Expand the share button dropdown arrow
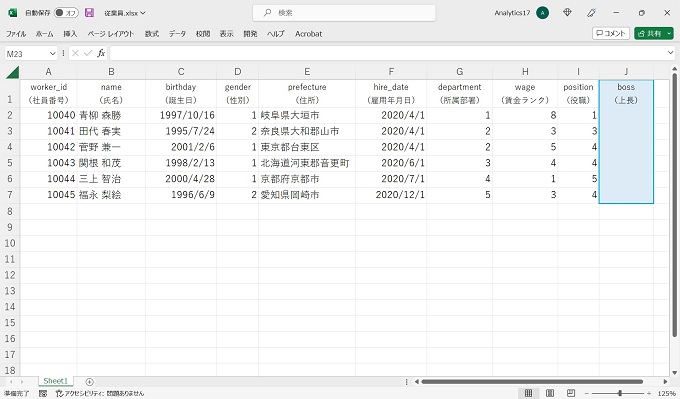 [x=669, y=33]
